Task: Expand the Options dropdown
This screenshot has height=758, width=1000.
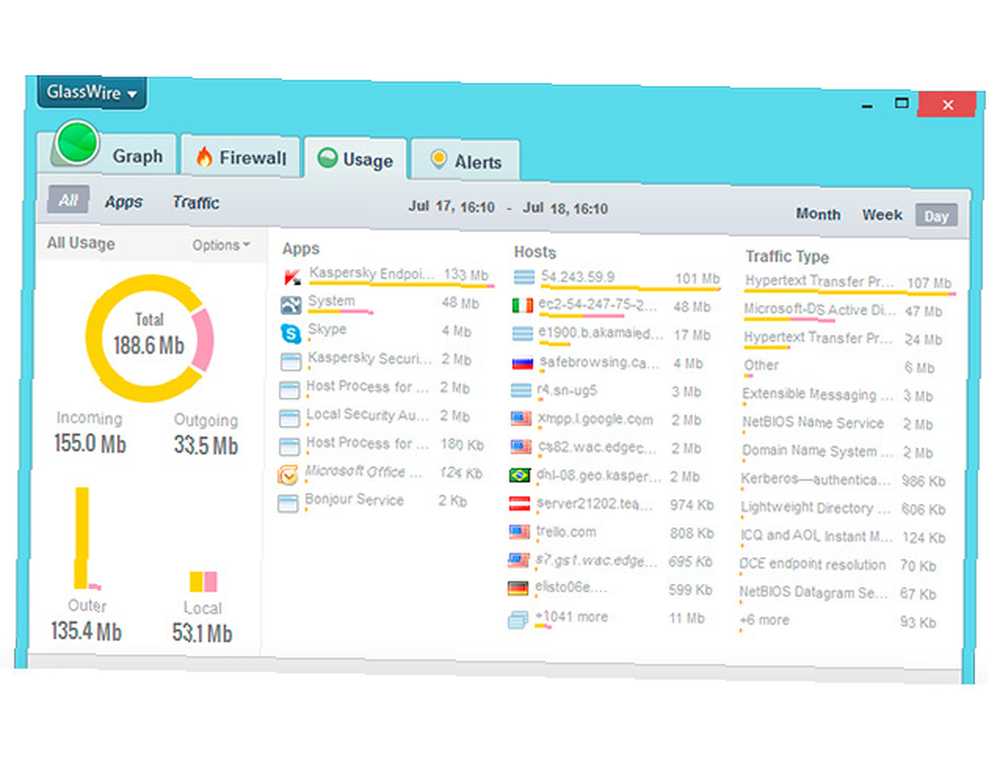Action: tap(221, 245)
